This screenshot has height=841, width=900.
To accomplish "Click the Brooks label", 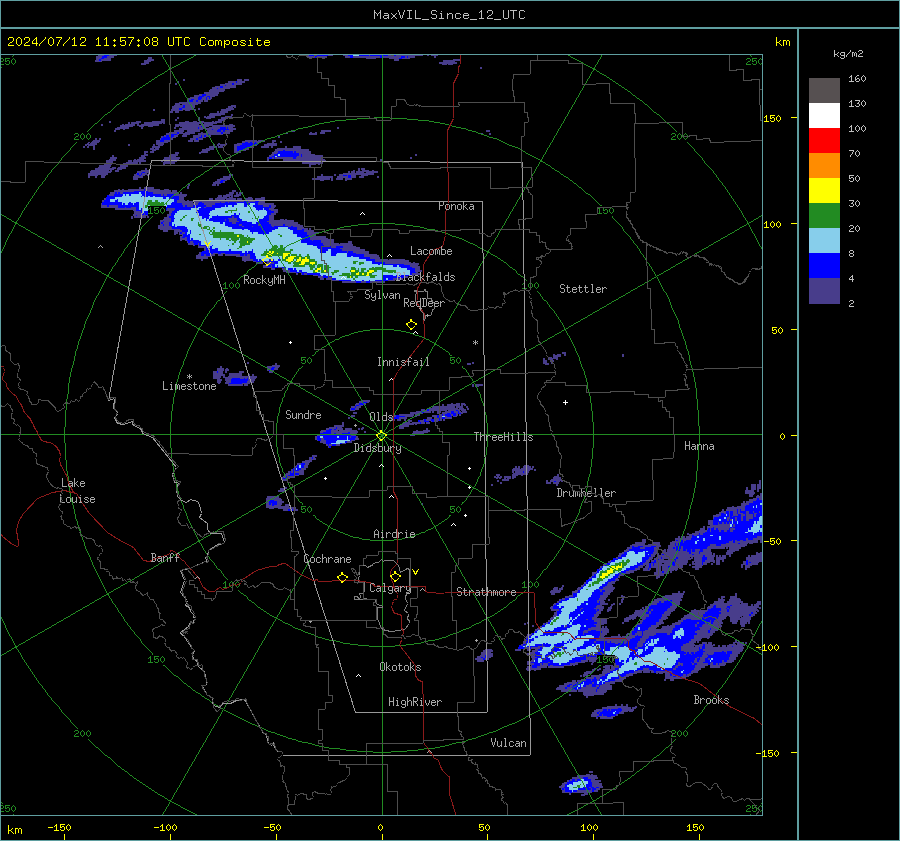I will tap(711, 700).
